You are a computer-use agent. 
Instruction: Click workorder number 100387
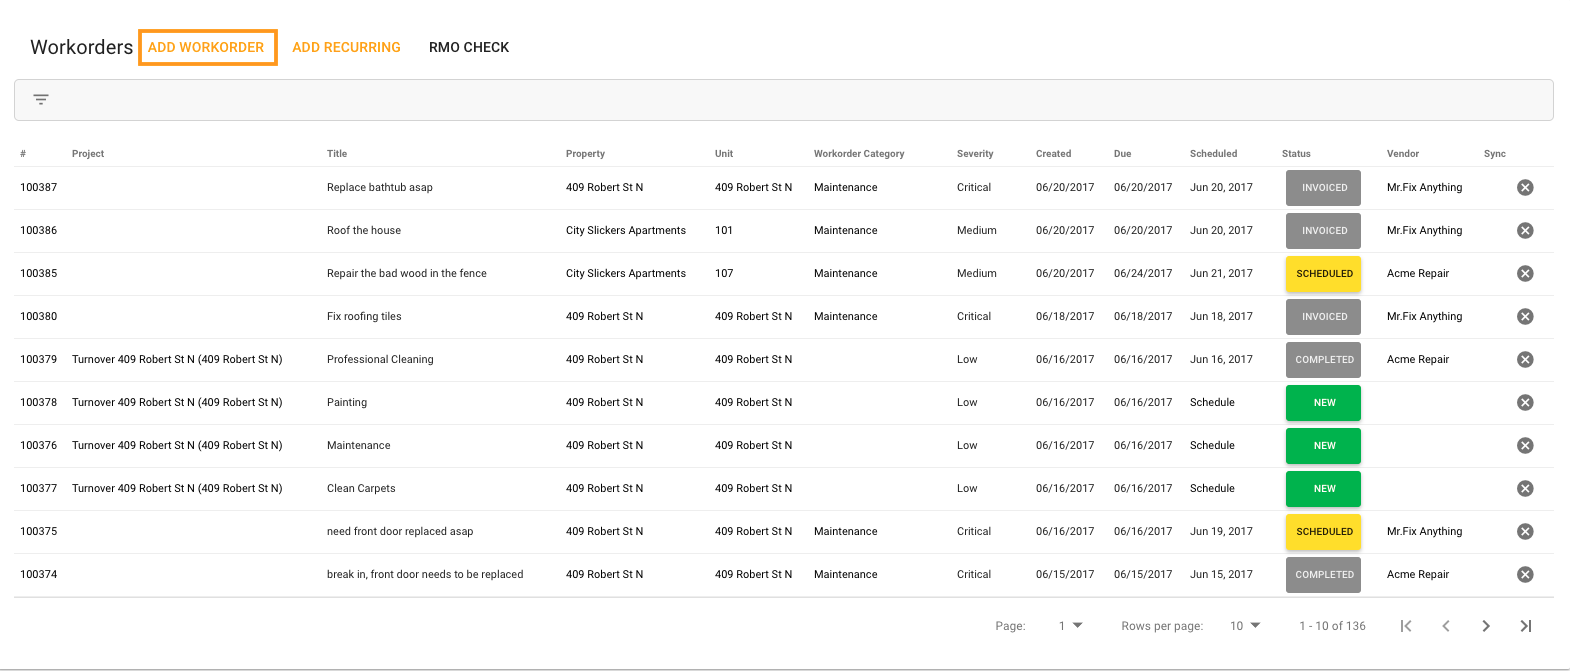point(39,187)
